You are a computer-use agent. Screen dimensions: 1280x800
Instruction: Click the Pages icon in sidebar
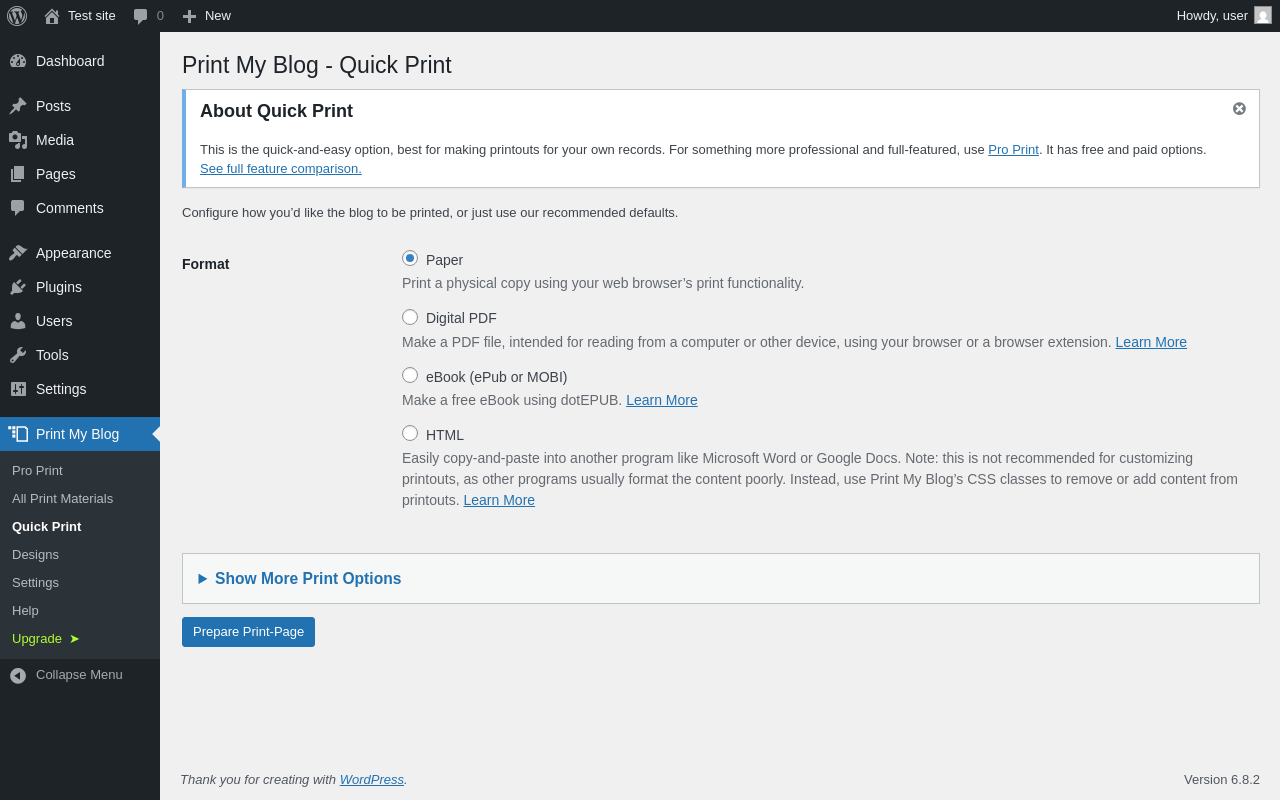(x=18, y=174)
